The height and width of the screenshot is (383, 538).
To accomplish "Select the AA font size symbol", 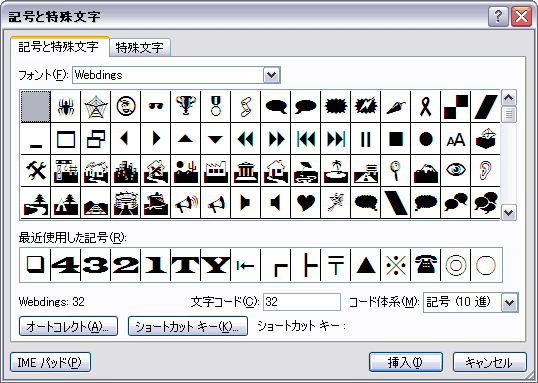I will click(456, 139).
